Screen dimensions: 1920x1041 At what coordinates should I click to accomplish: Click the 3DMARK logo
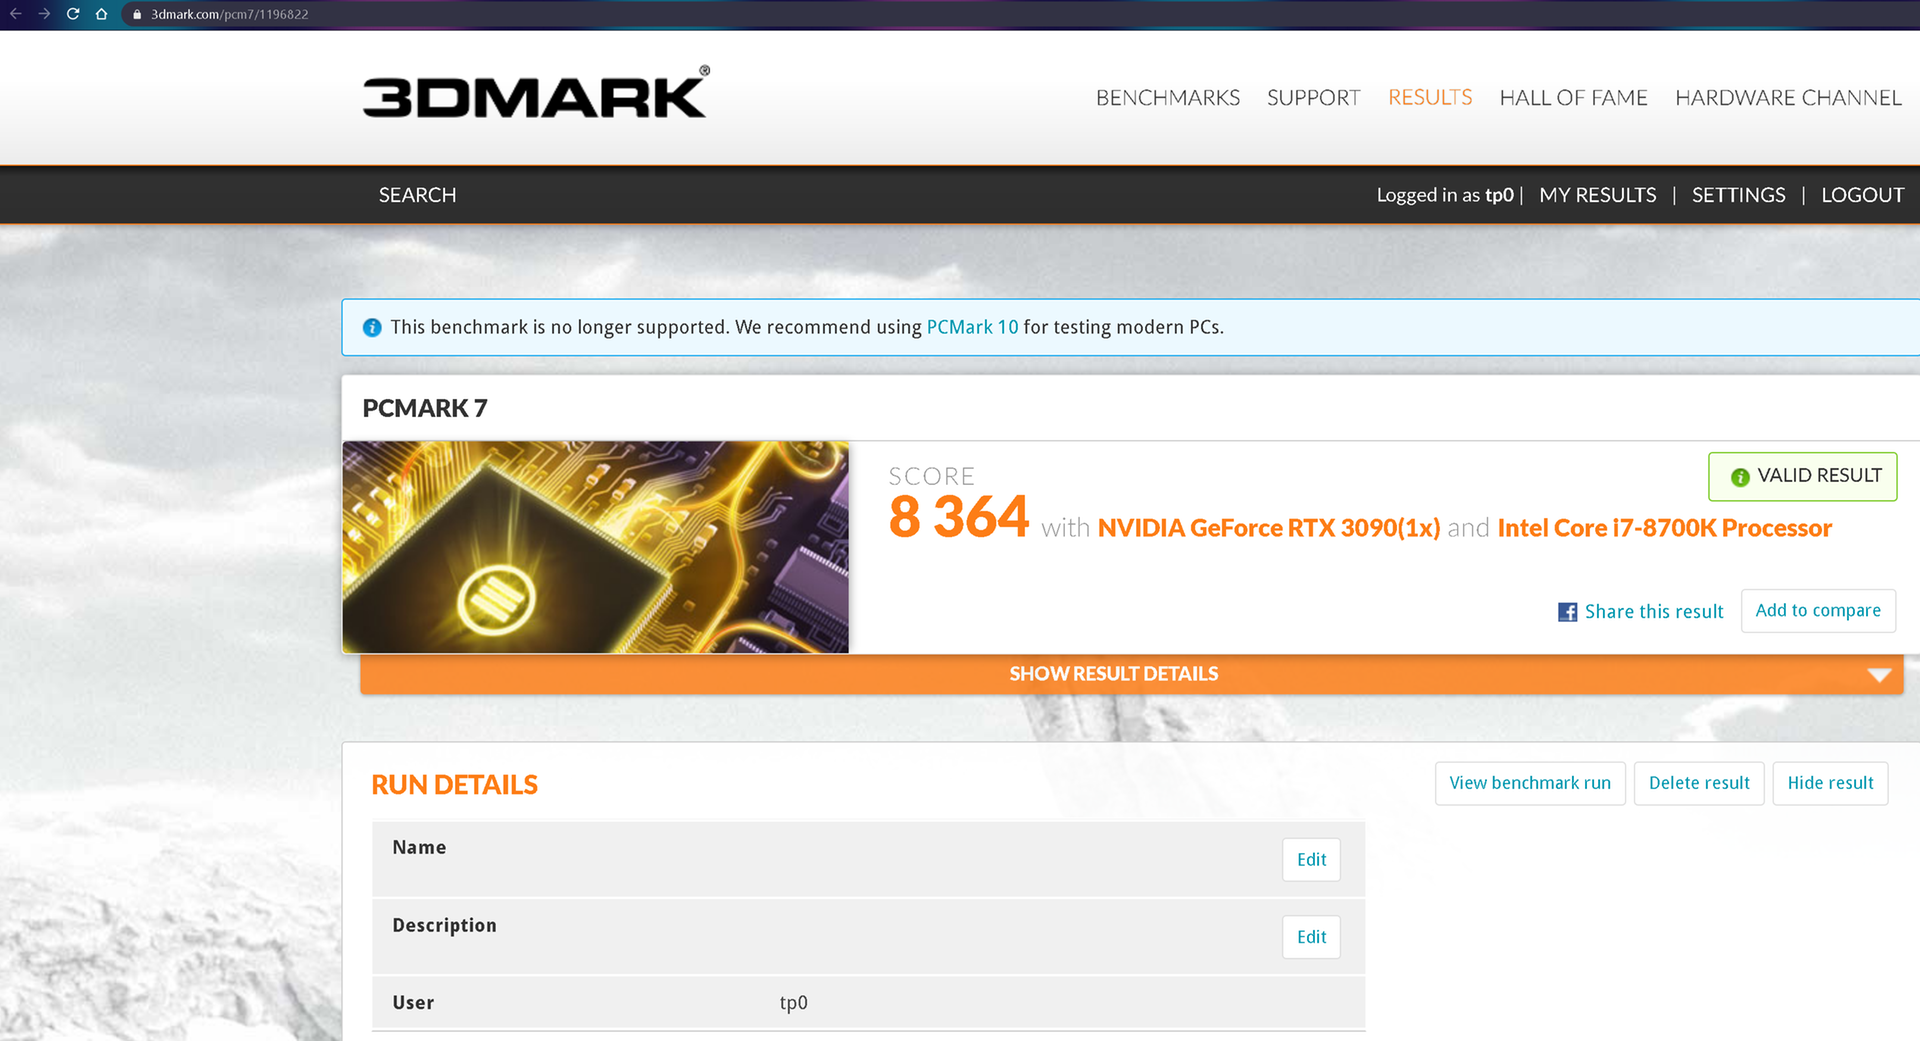pyautogui.click(x=536, y=93)
